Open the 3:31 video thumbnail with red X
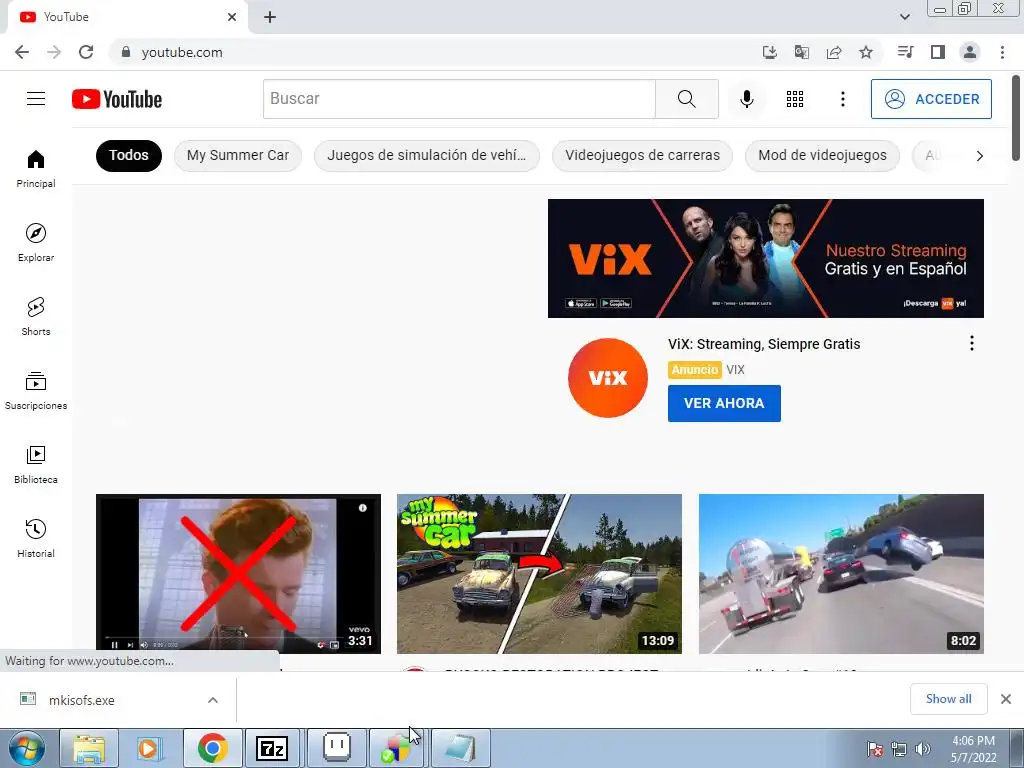The image size is (1024, 768). tap(238, 573)
